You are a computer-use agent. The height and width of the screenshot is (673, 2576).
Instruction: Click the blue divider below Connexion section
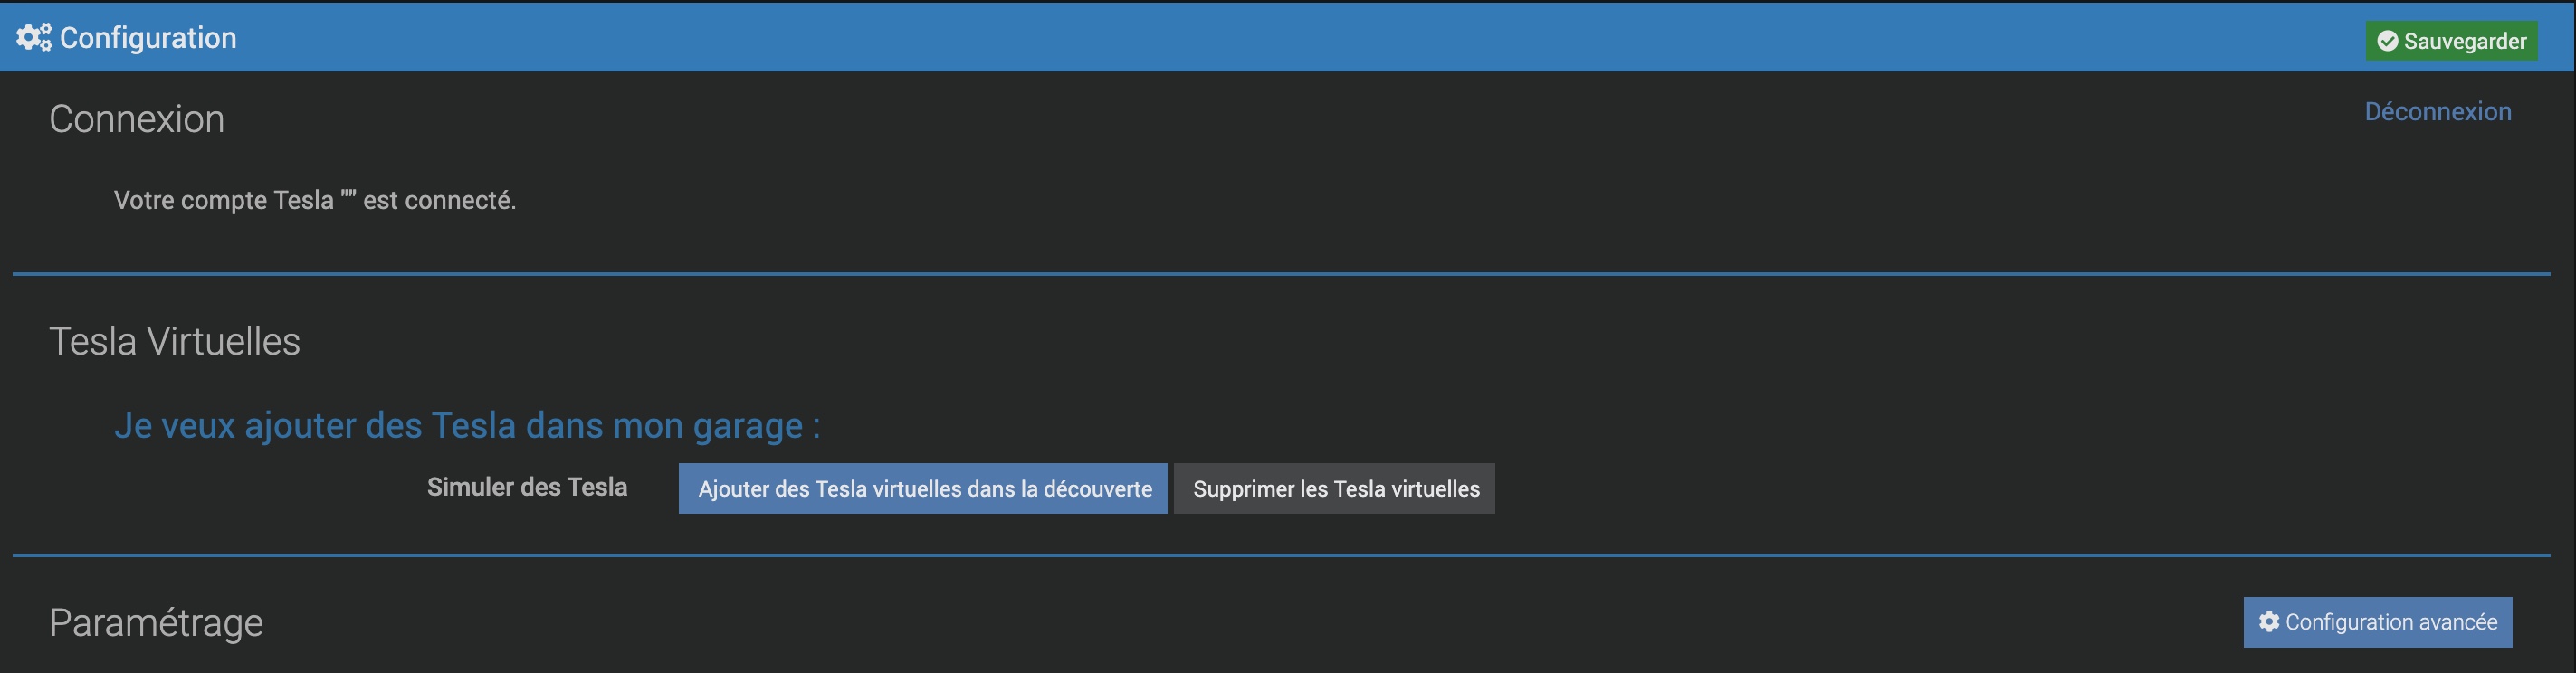click(1280, 273)
